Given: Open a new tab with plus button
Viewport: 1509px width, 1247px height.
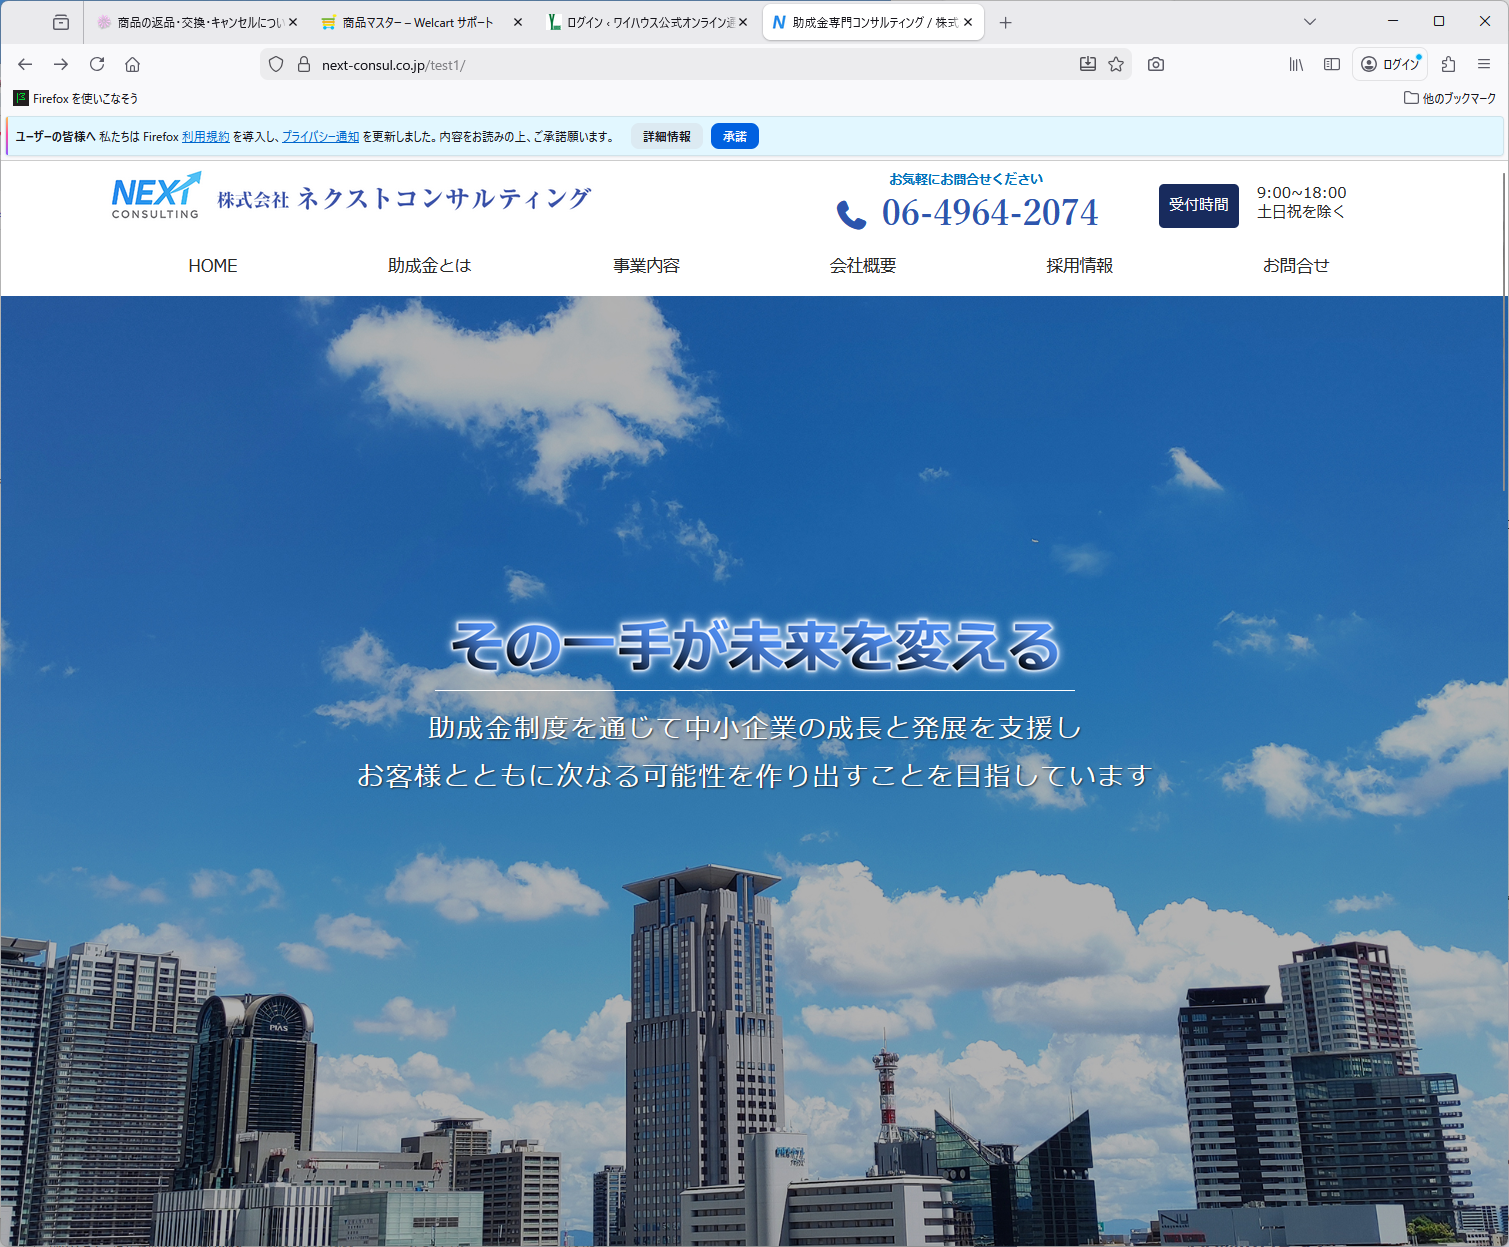Looking at the screenshot, I should pyautogui.click(x=1006, y=22).
